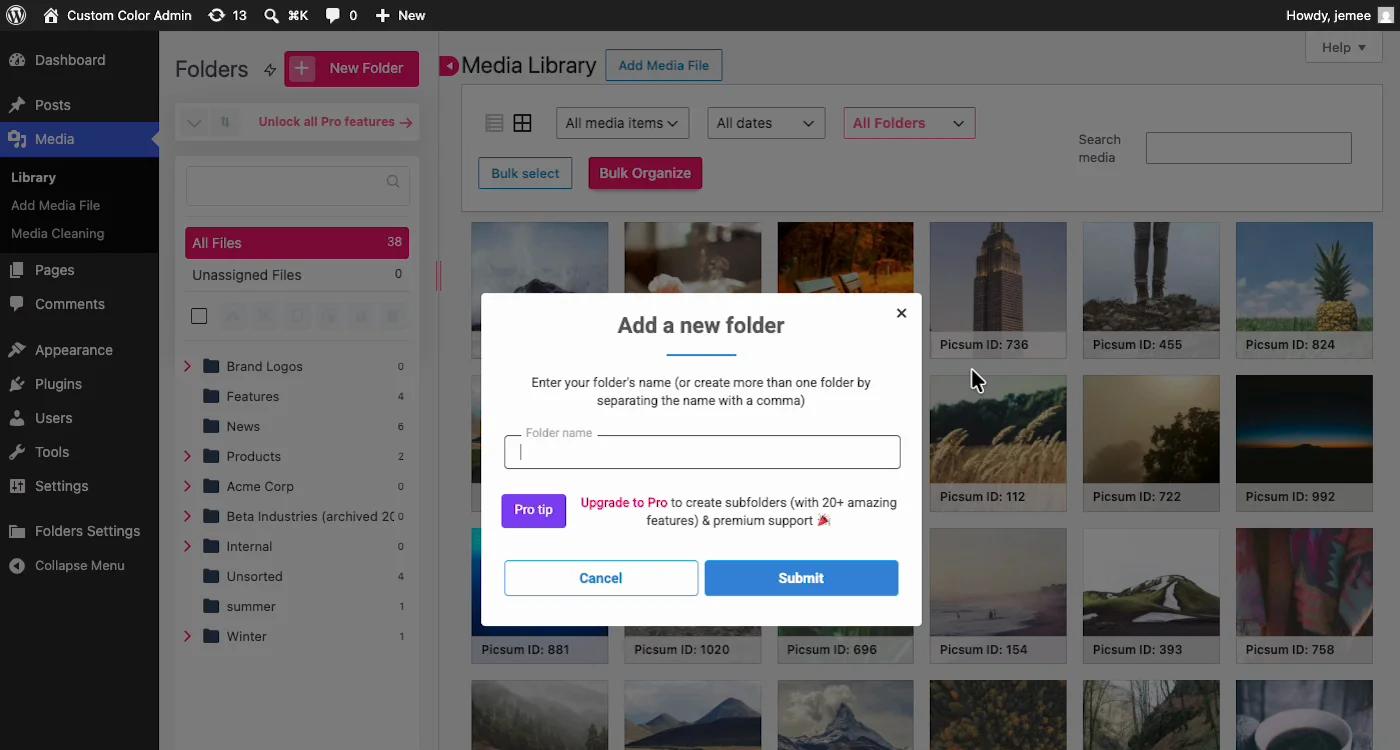Click the magnifier icon in folder search
1400x750 pixels.
point(393,182)
